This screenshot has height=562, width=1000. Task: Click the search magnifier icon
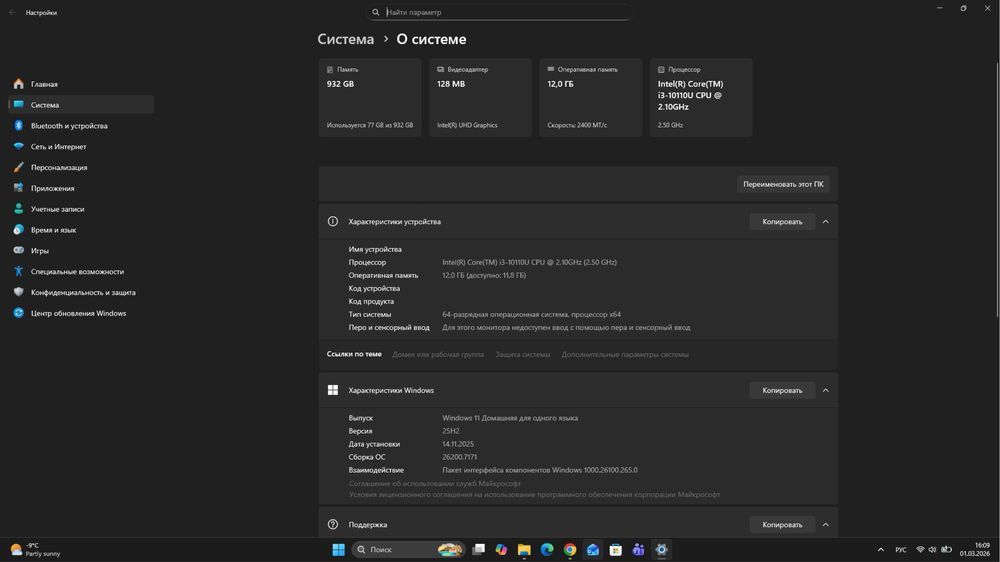click(x=376, y=12)
